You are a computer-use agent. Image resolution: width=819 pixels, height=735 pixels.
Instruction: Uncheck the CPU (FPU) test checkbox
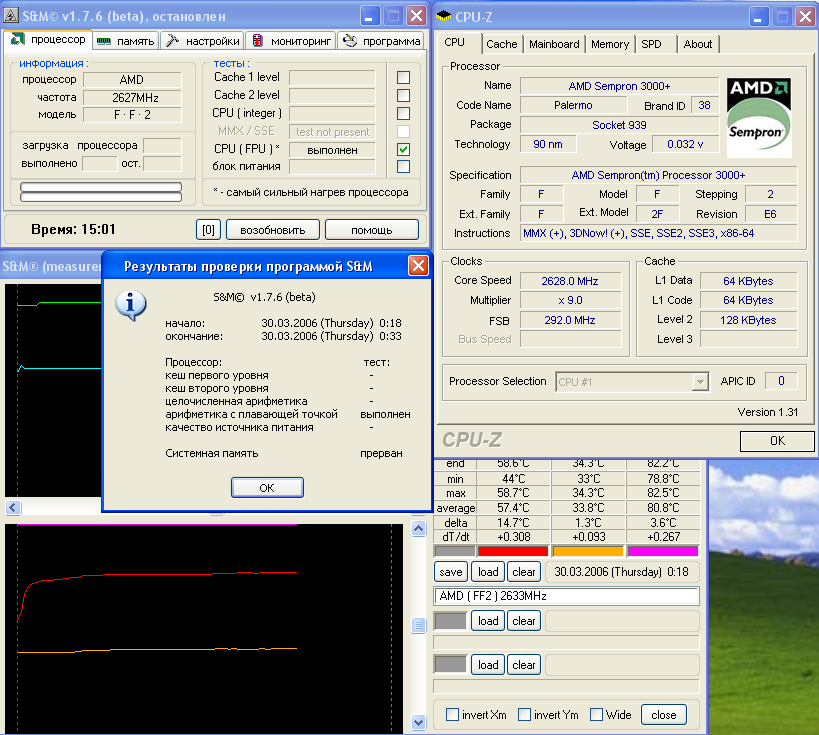point(403,149)
